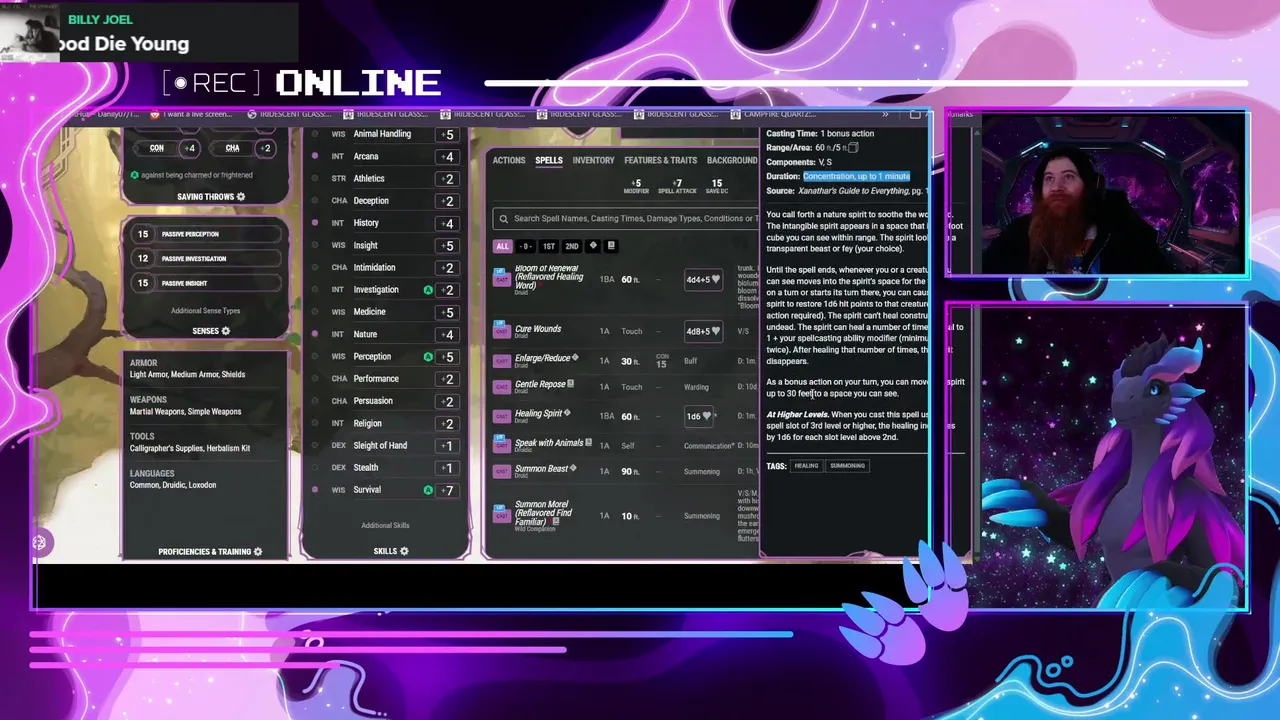Switch to the Inventory tab
This screenshot has width=1280, height=720.
tap(593, 160)
